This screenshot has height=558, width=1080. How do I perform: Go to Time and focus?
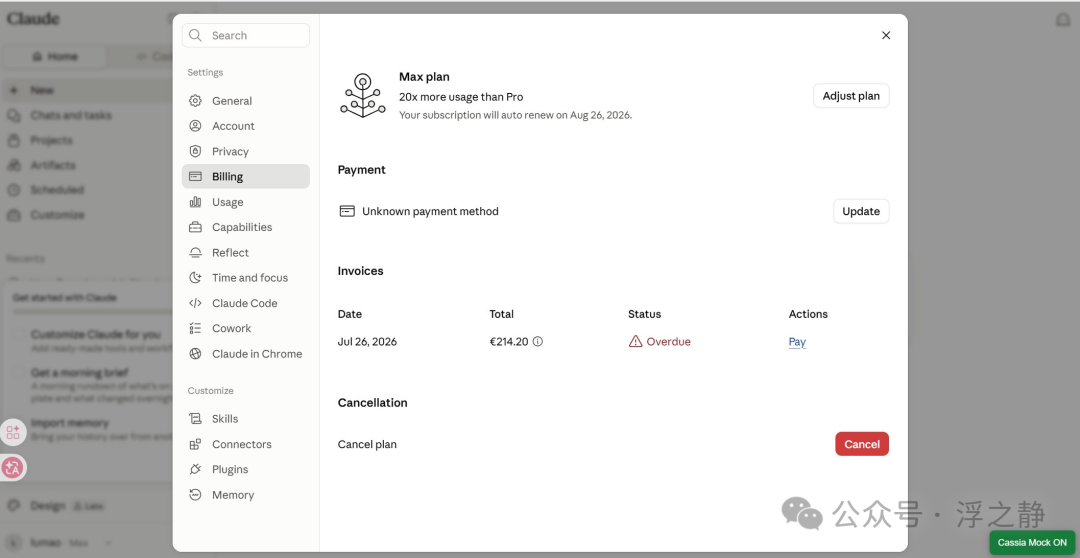(246, 278)
